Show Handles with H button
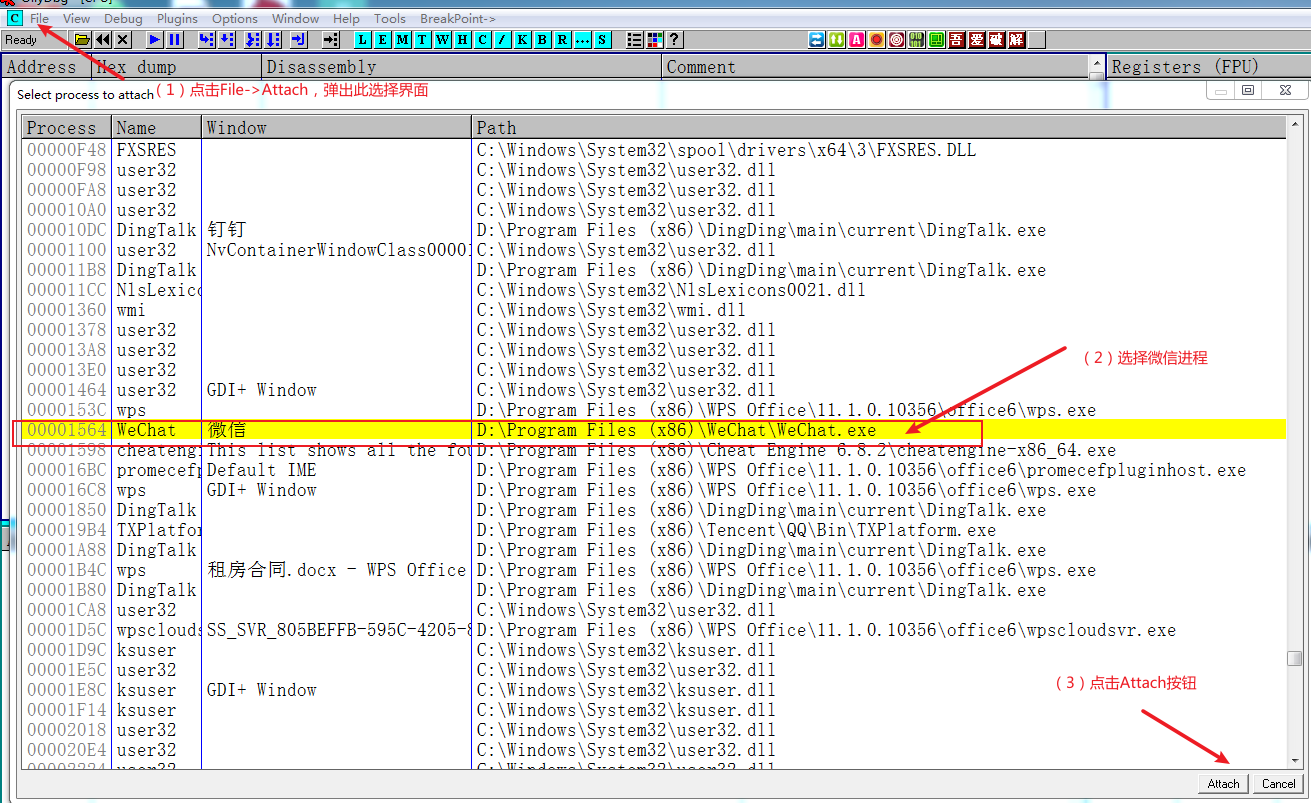The image size is (1311, 803). coord(462,40)
